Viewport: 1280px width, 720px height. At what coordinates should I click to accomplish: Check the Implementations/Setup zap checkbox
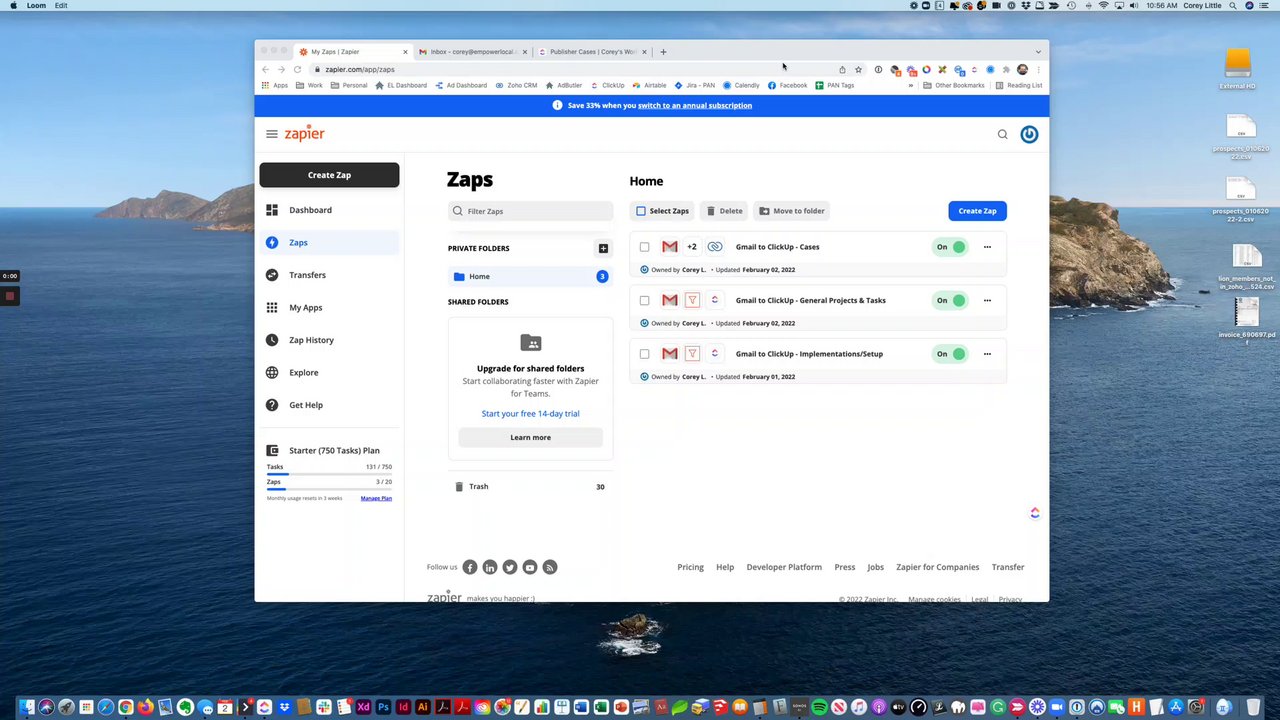pyautogui.click(x=644, y=354)
